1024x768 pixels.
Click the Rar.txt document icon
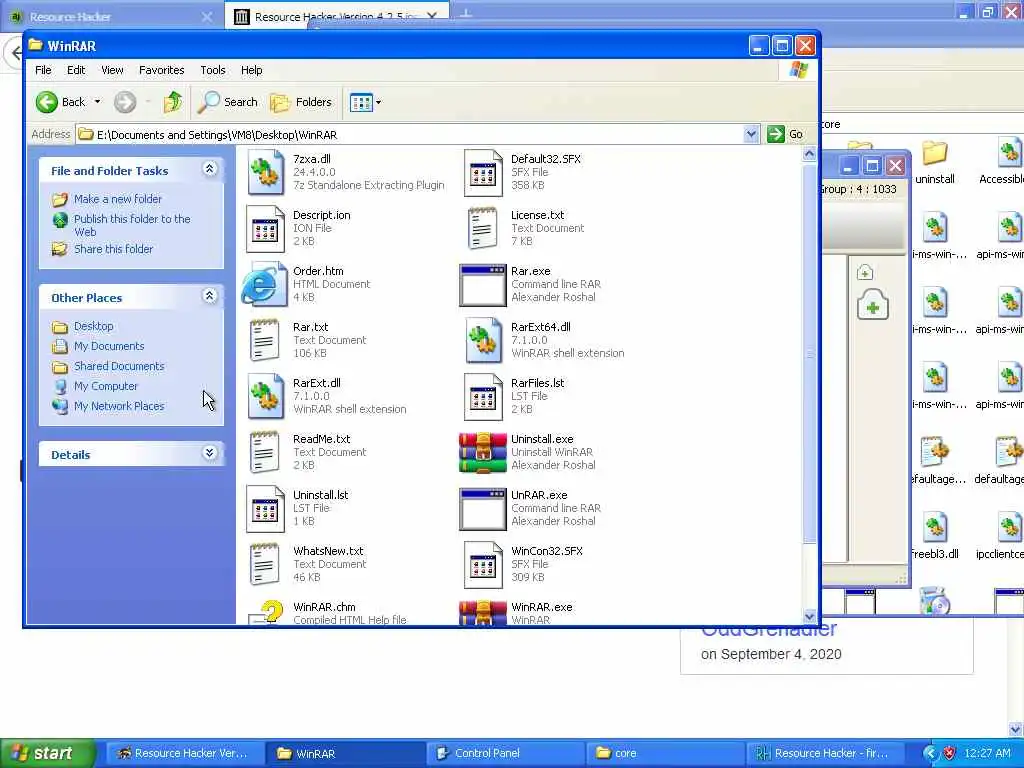pos(265,340)
